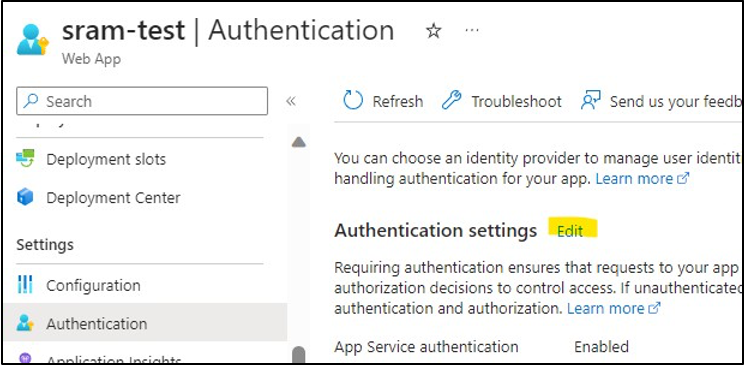Click the star favorite icon beside Authentication
744x366 pixels.
point(433,31)
